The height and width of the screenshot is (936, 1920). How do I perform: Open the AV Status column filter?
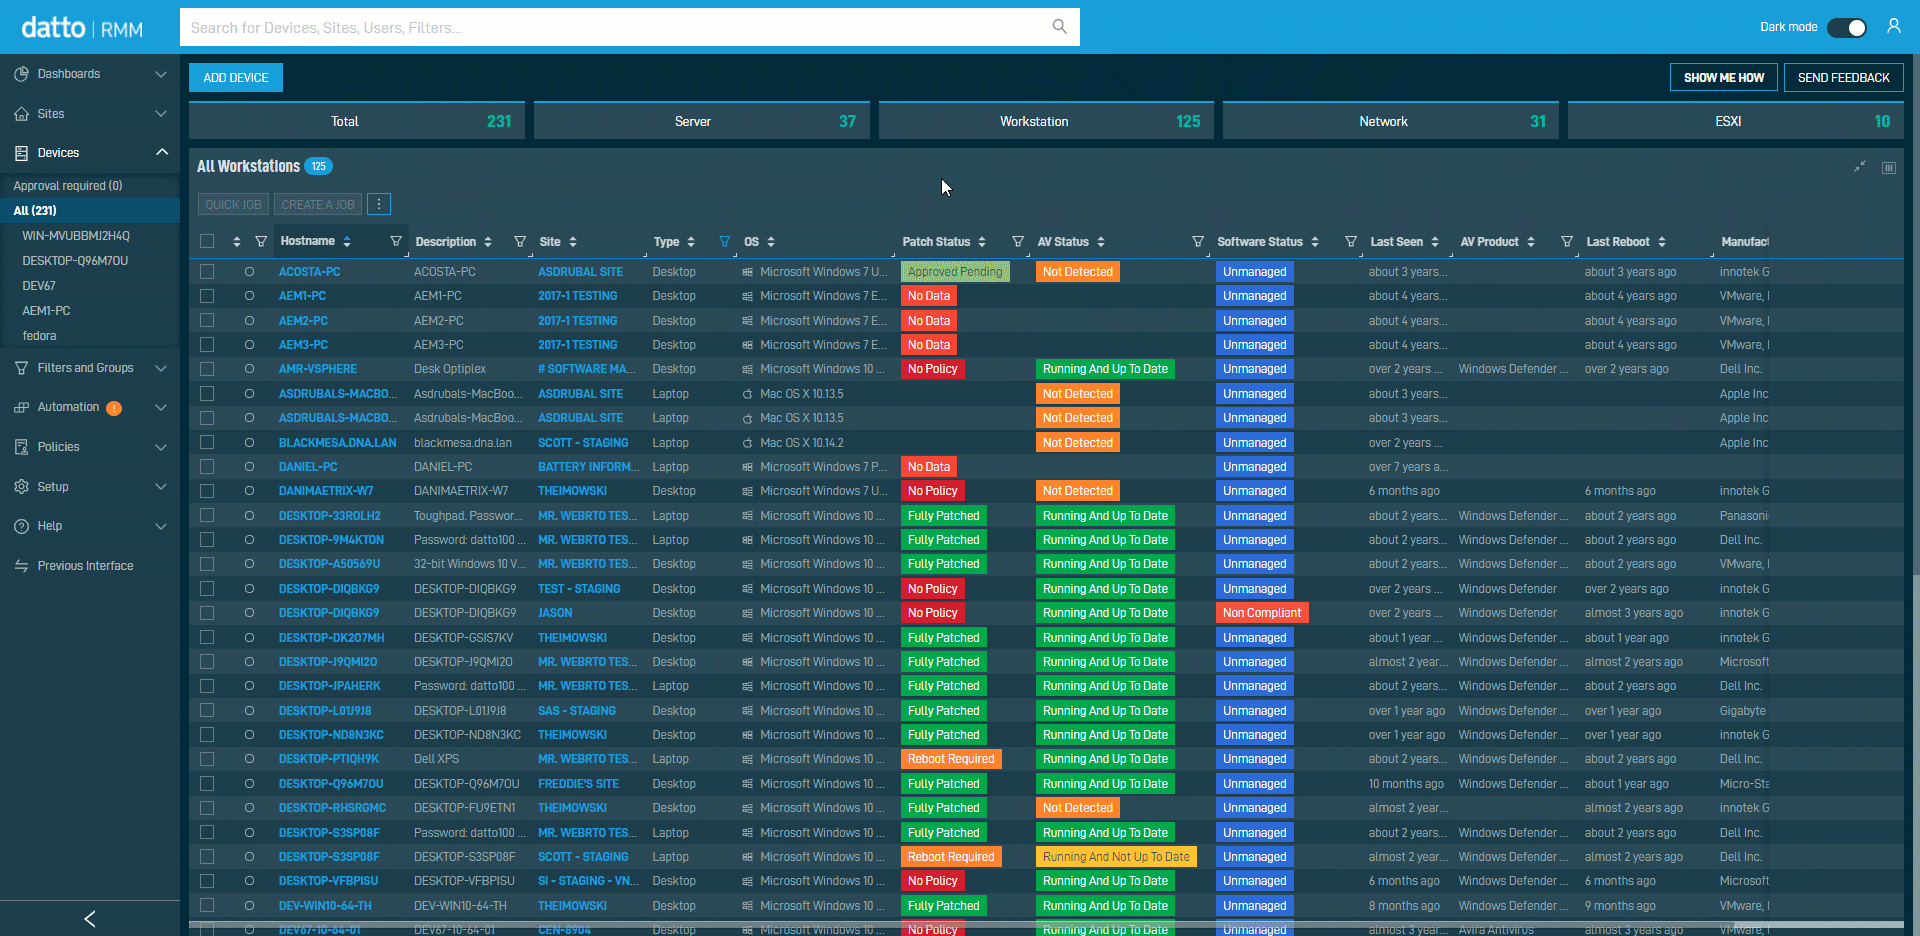1198,242
